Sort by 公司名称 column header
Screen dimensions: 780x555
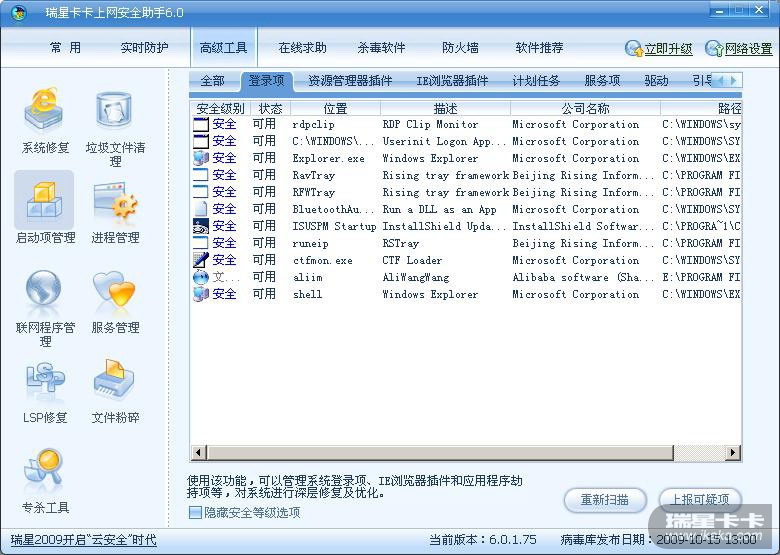(585, 108)
